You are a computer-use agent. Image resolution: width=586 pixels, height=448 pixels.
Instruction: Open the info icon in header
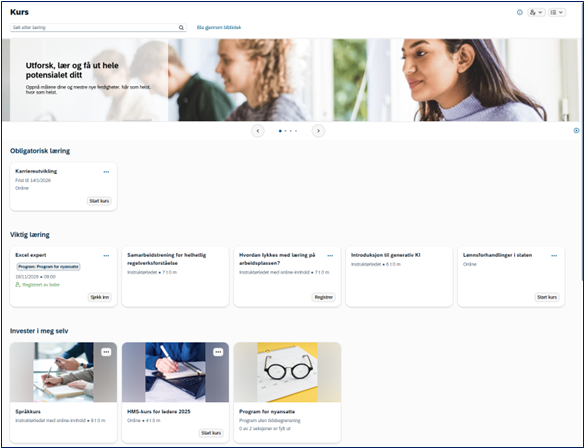pos(519,12)
